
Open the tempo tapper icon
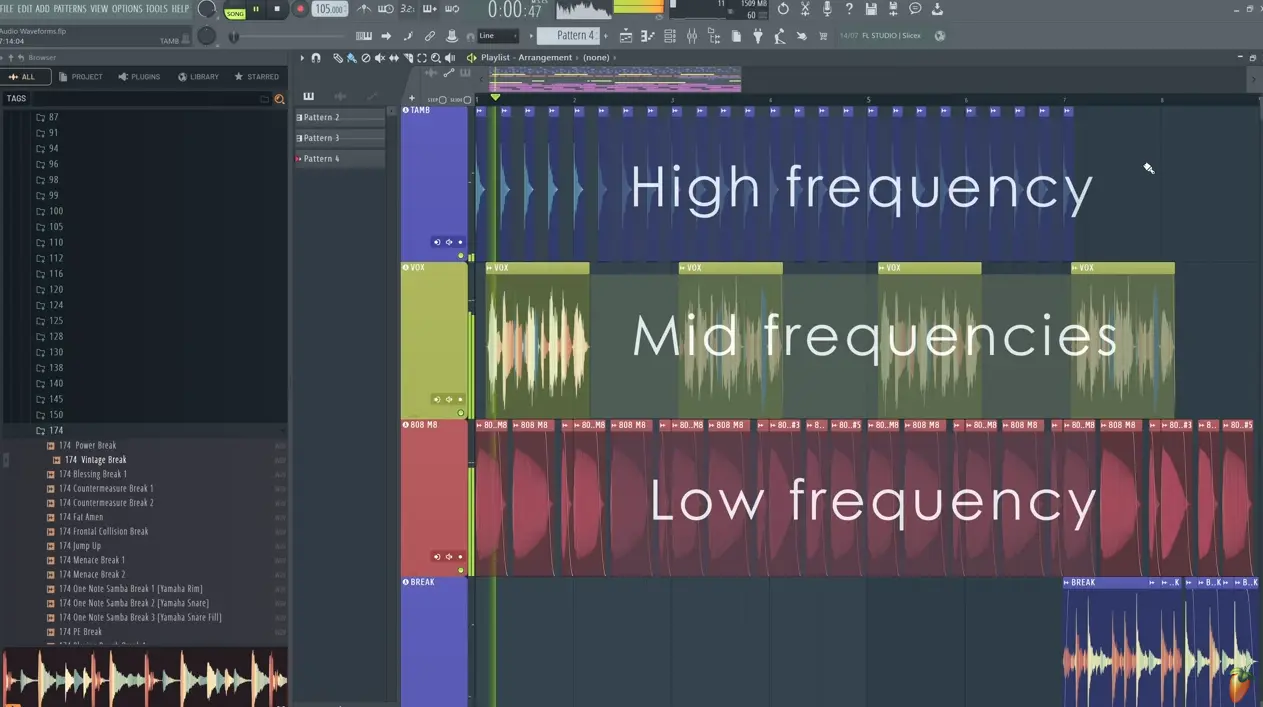click(x=779, y=36)
